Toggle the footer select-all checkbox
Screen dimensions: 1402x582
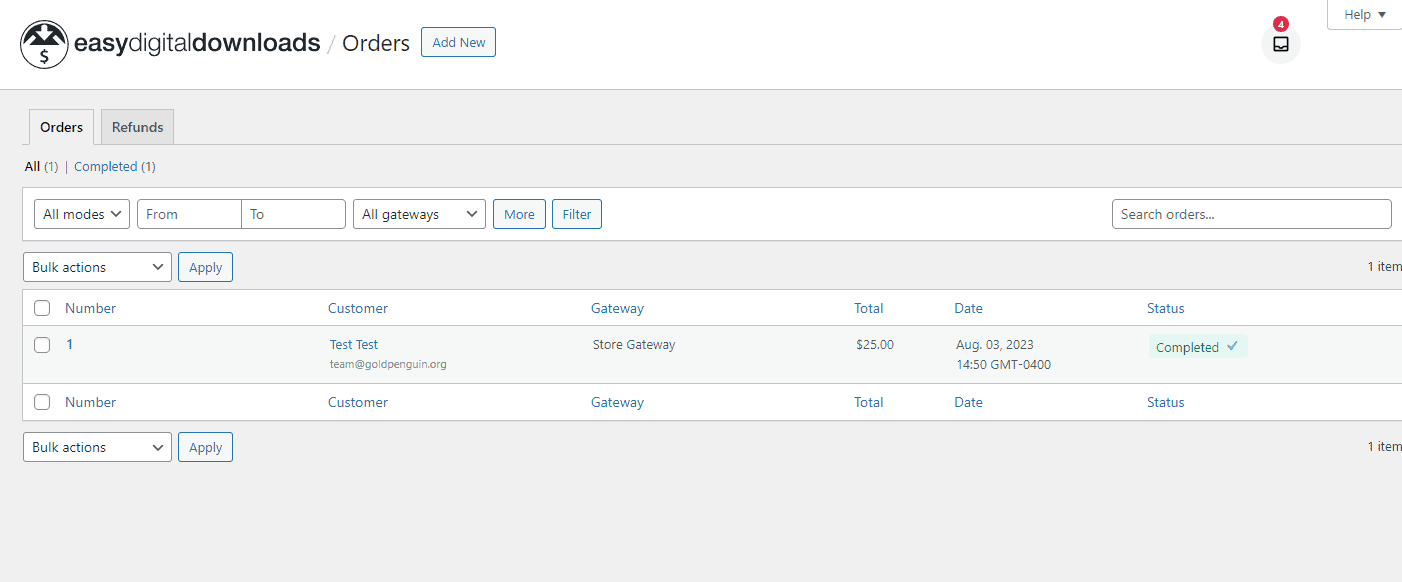42,402
